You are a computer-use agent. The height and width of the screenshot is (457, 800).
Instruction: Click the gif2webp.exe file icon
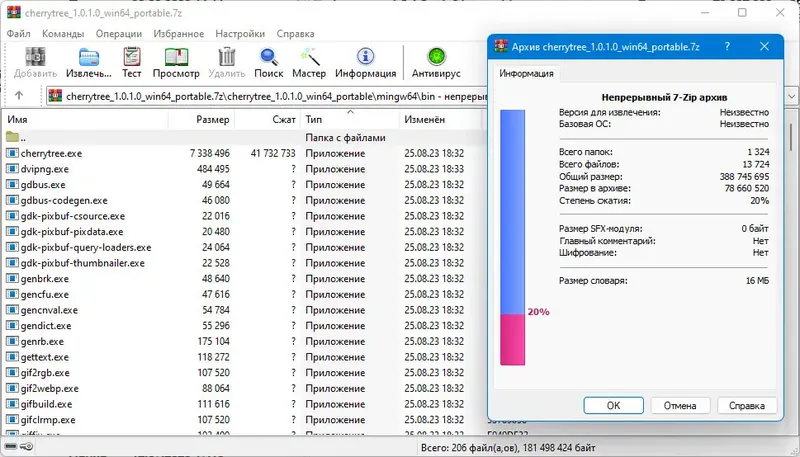point(12,388)
